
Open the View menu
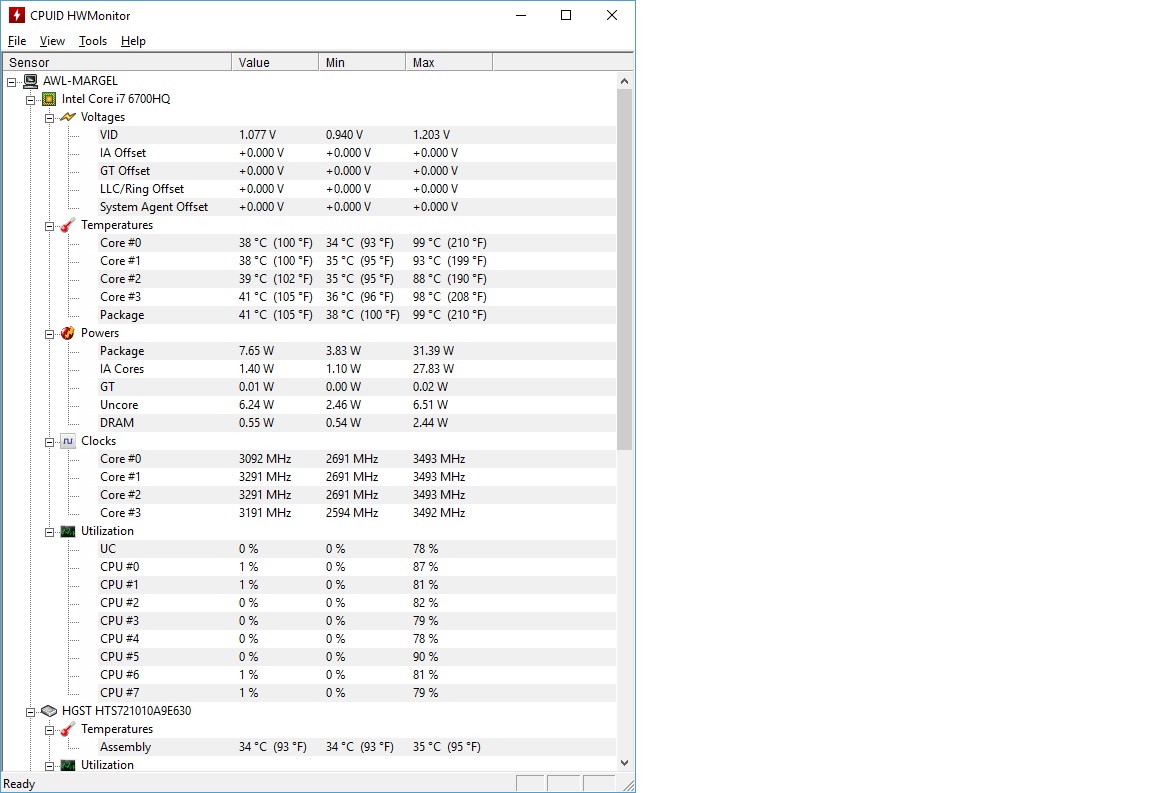pyautogui.click(x=52, y=41)
